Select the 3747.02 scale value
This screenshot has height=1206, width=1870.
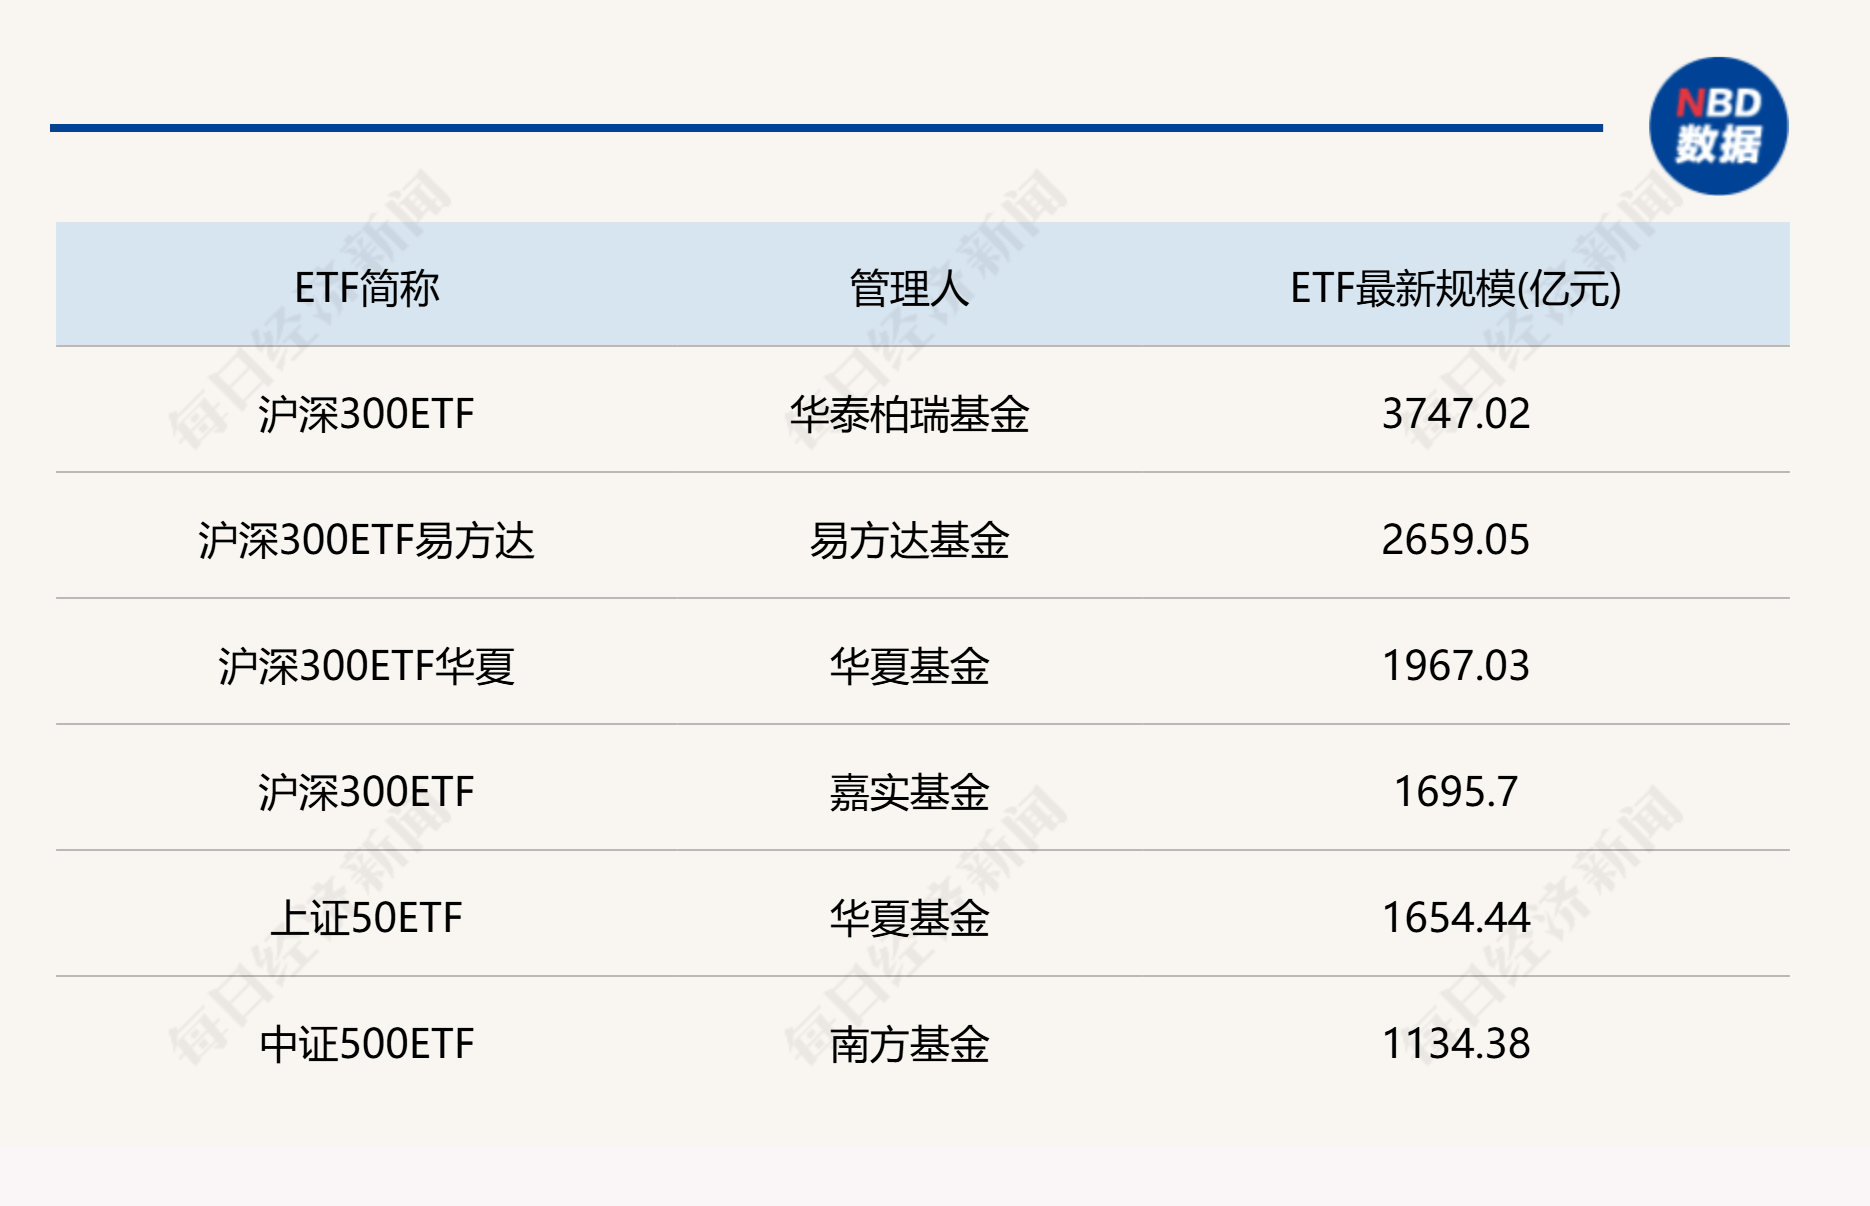(x=1455, y=414)
